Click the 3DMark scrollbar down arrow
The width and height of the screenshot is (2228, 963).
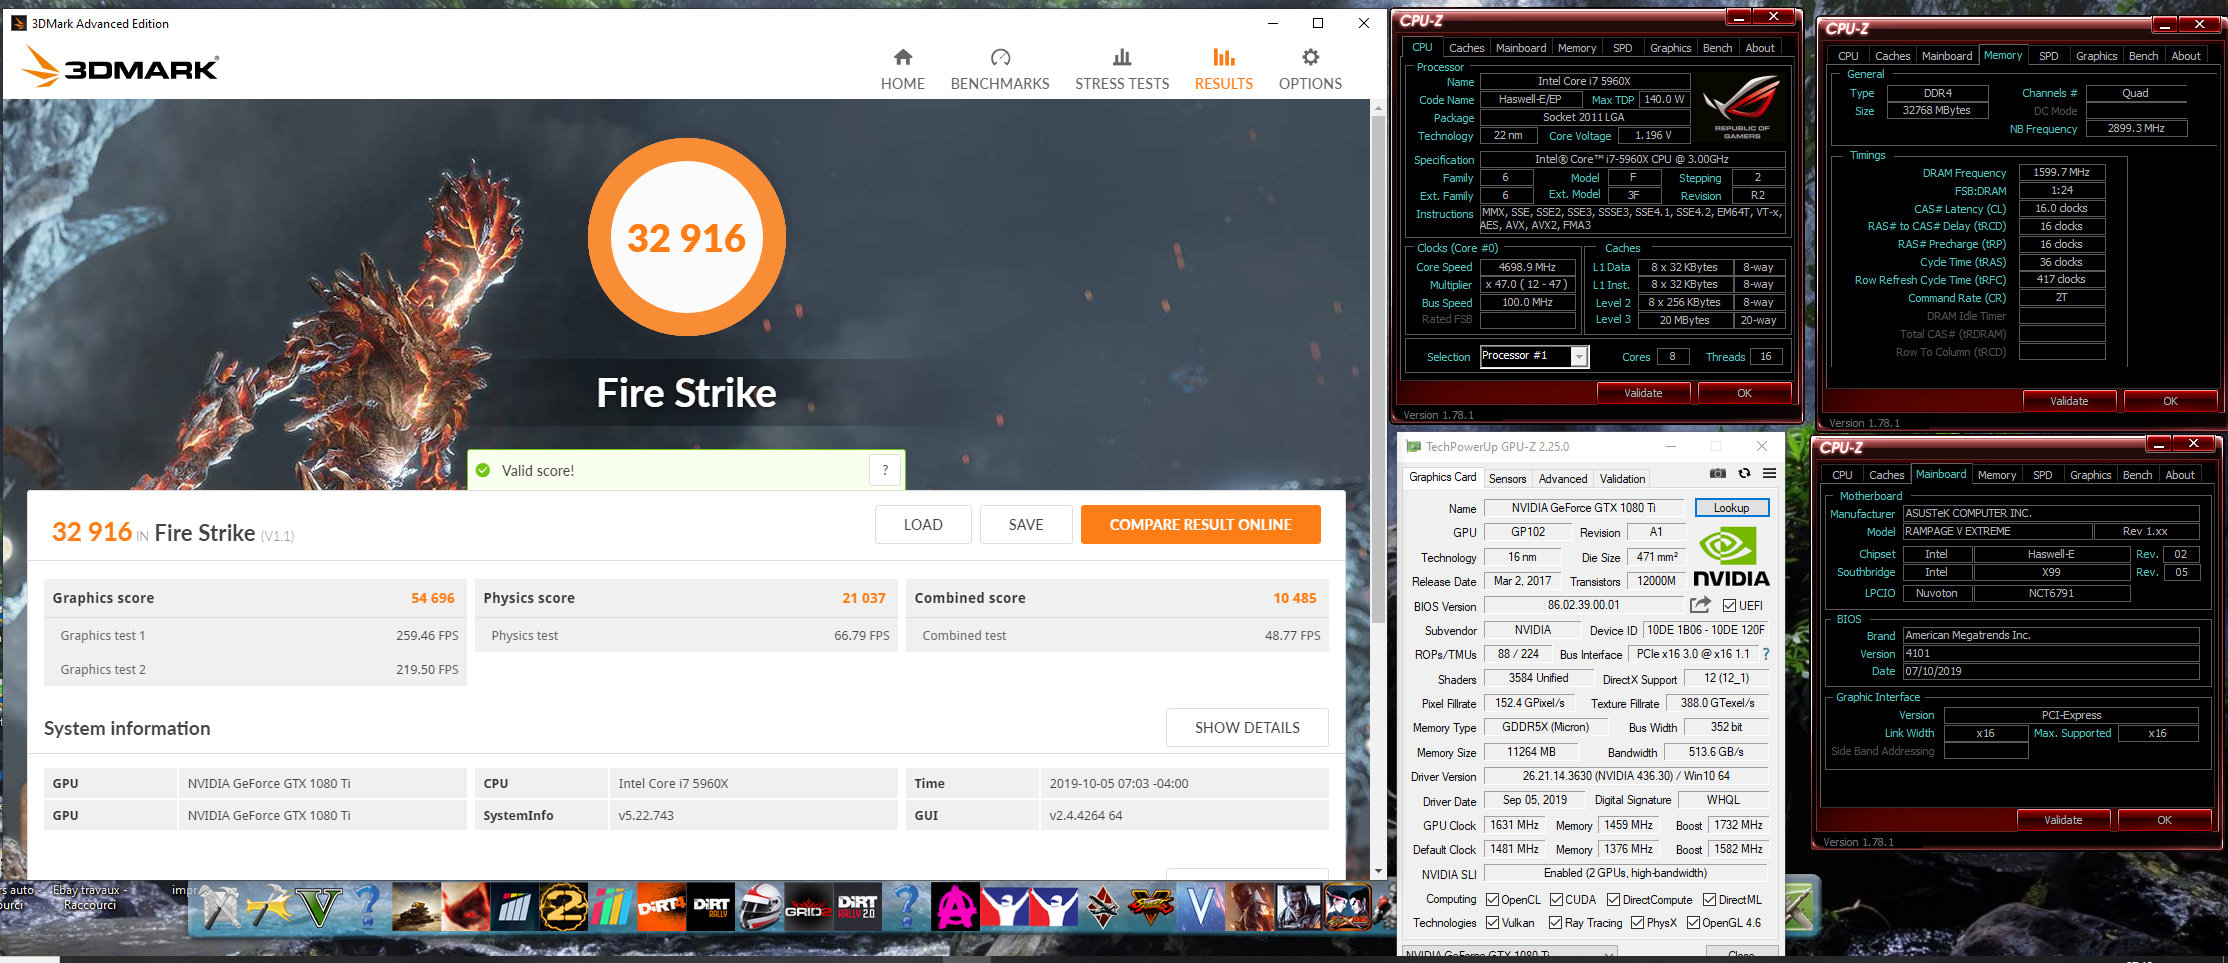[1378, 871]
